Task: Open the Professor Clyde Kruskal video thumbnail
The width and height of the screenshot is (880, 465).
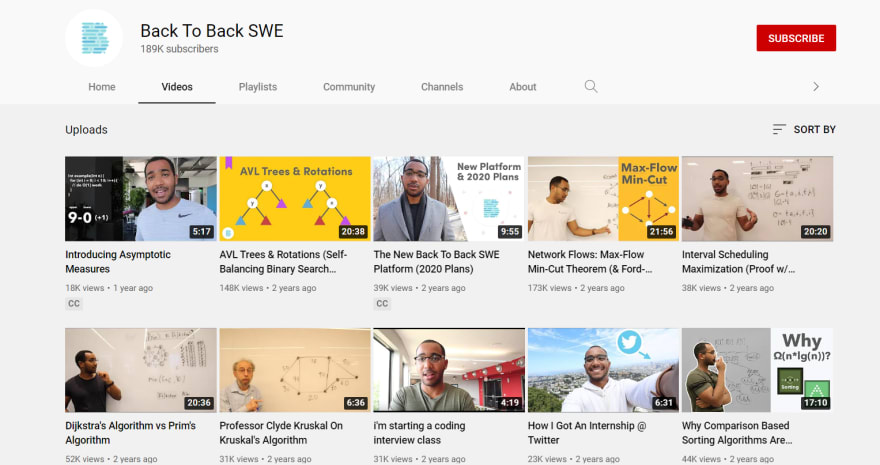Action: coord(295,370)
